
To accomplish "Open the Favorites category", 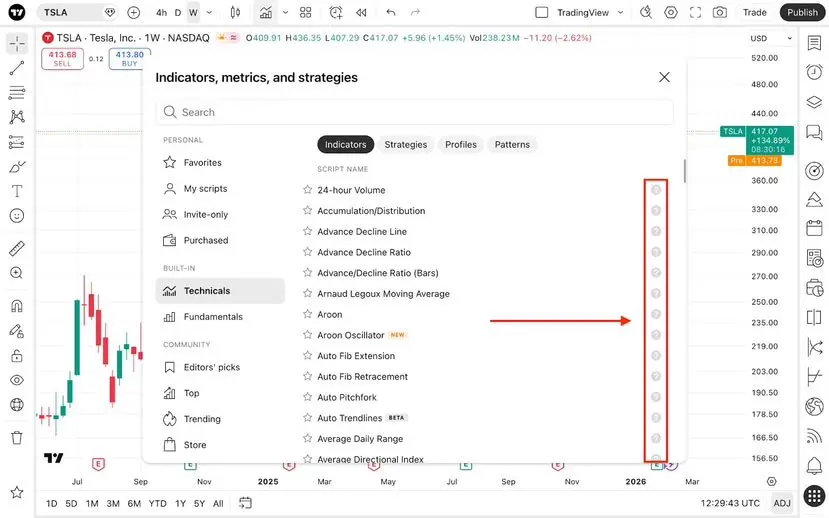I will click(220, 163).
